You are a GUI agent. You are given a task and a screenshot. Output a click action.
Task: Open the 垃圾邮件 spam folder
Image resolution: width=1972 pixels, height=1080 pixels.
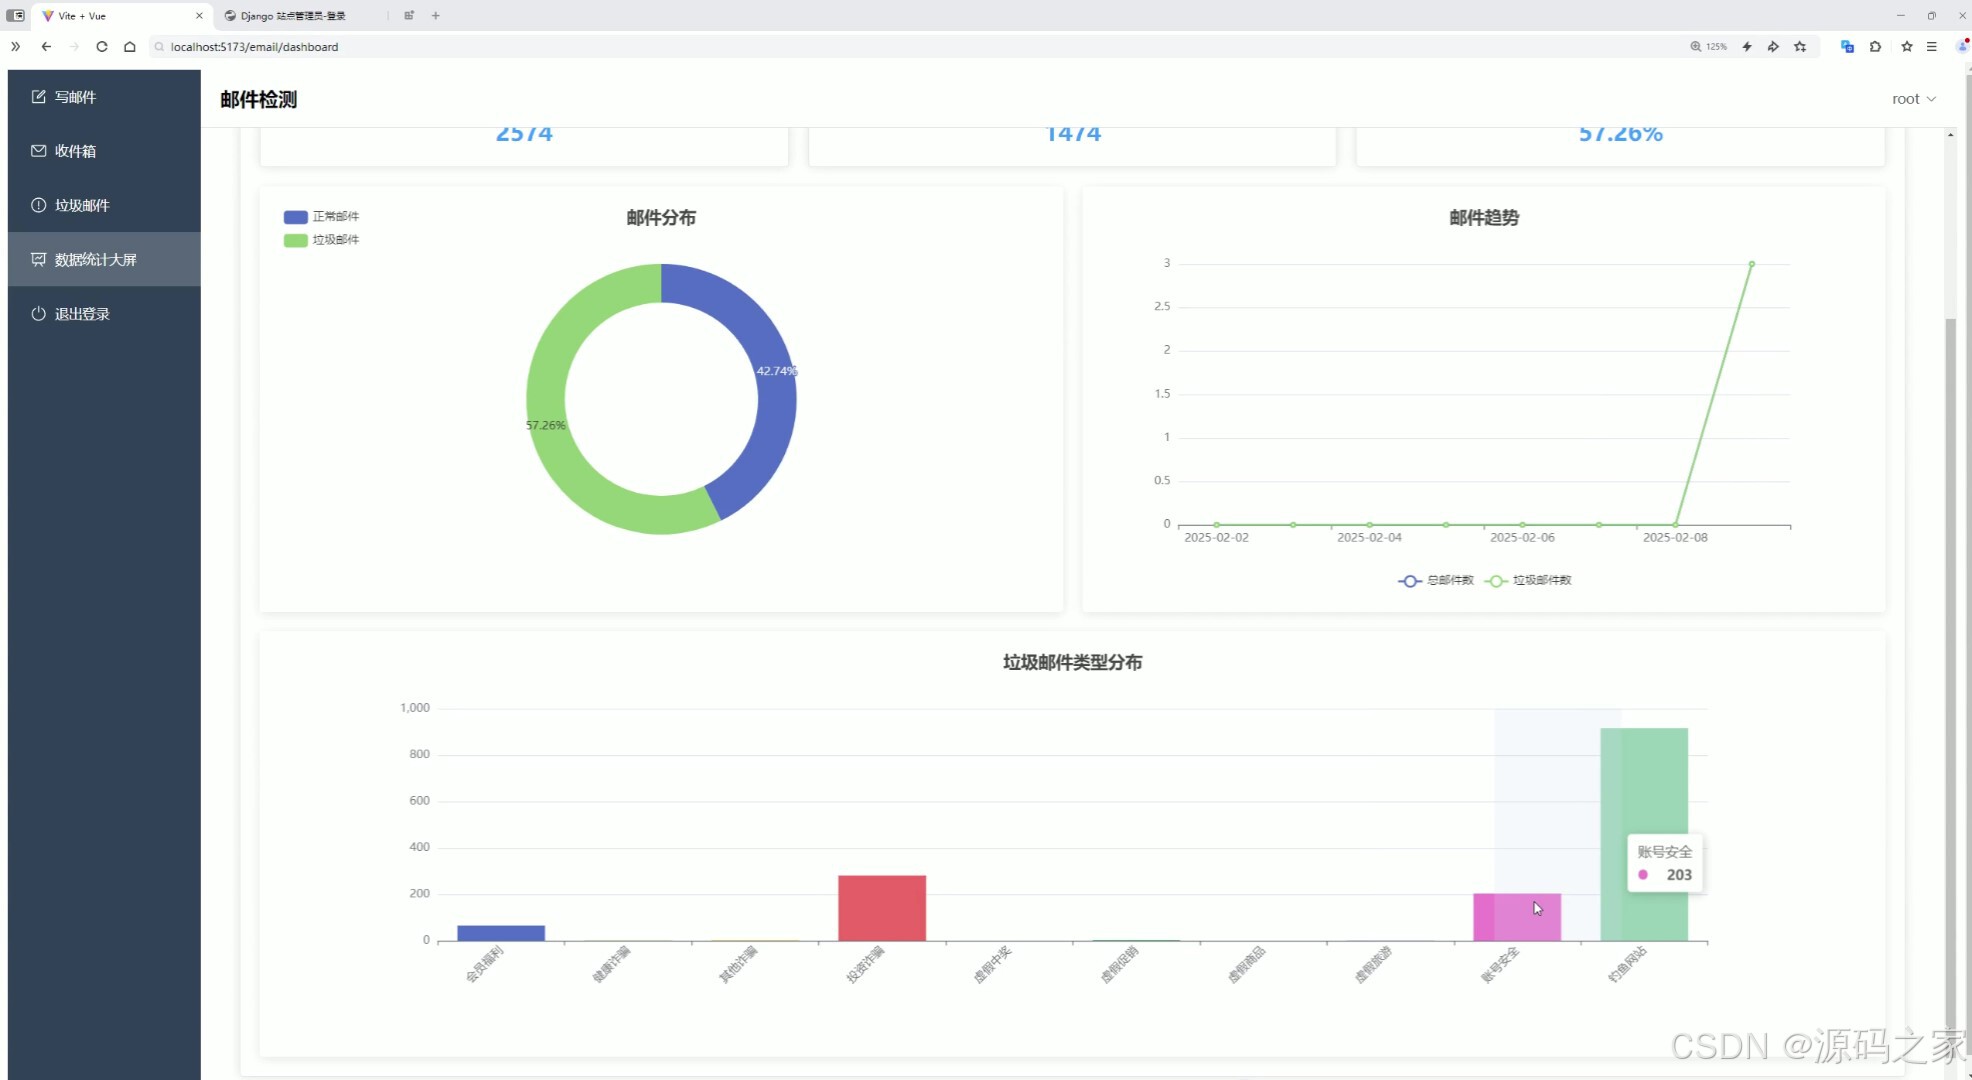pos(82,205)
